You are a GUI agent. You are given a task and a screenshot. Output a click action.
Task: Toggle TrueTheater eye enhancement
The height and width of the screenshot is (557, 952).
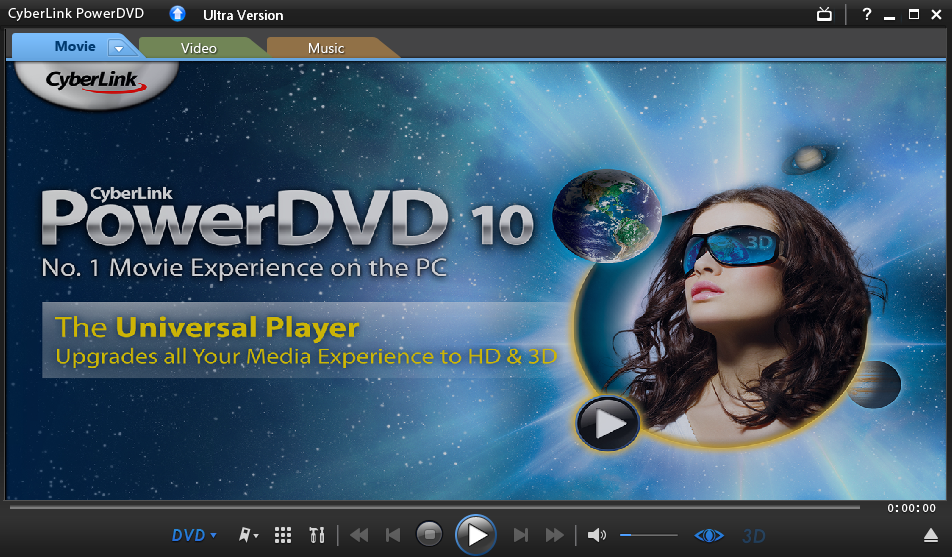click(x=709, y=535)
